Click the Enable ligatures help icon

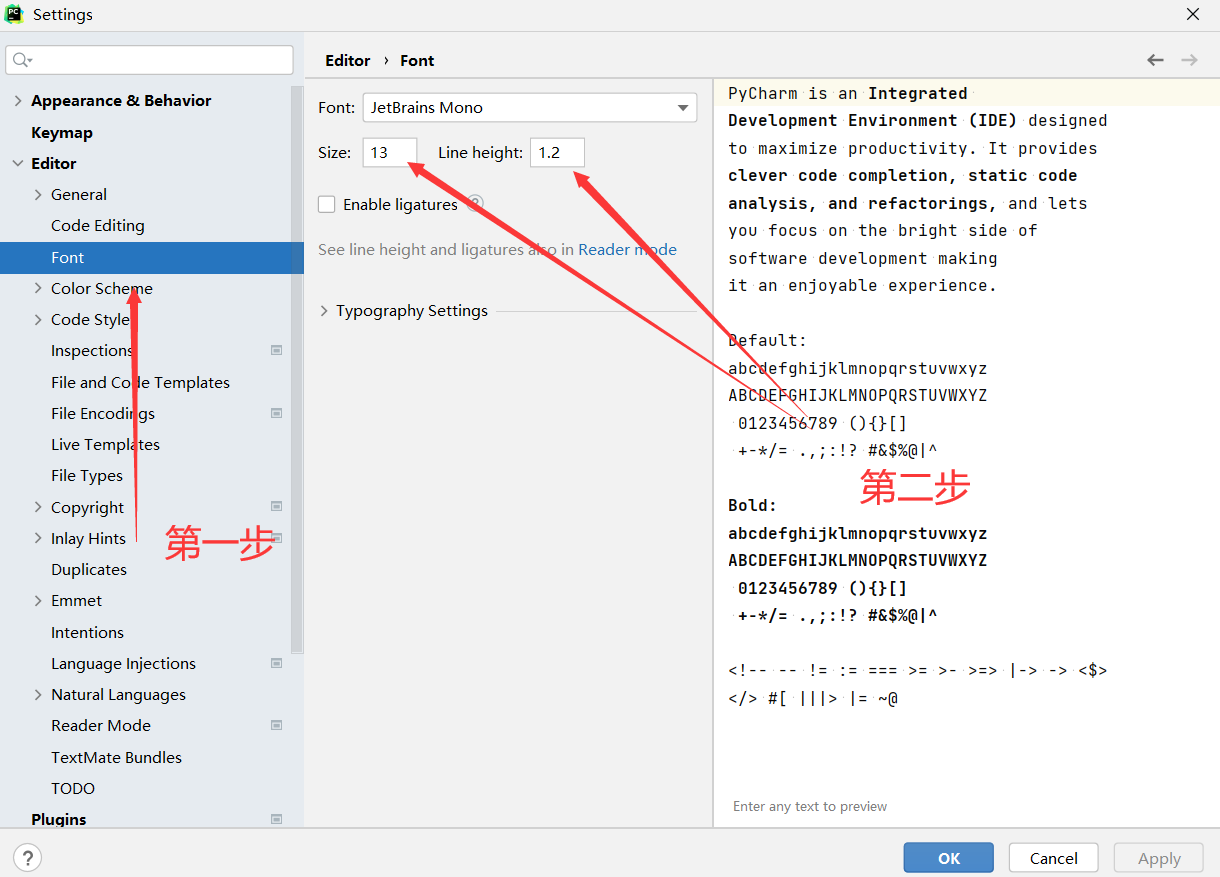(475, 203)
